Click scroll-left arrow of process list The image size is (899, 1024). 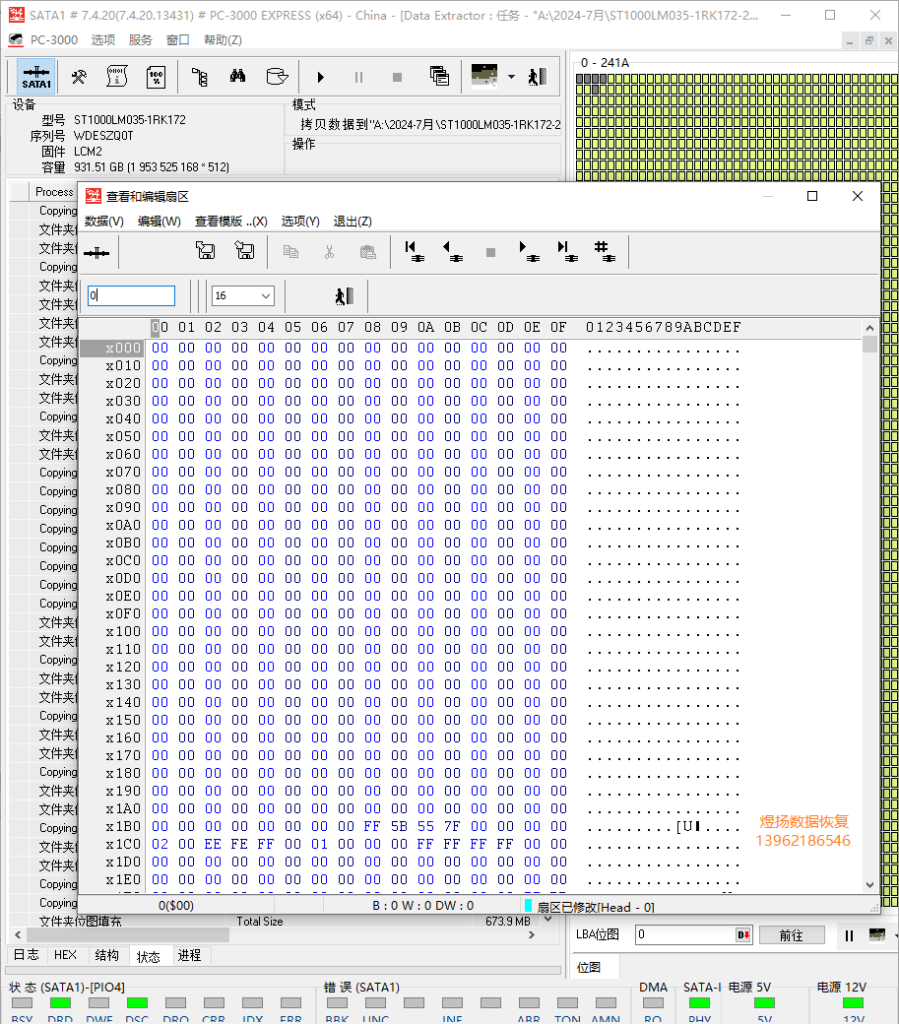[x=18, y=935]
